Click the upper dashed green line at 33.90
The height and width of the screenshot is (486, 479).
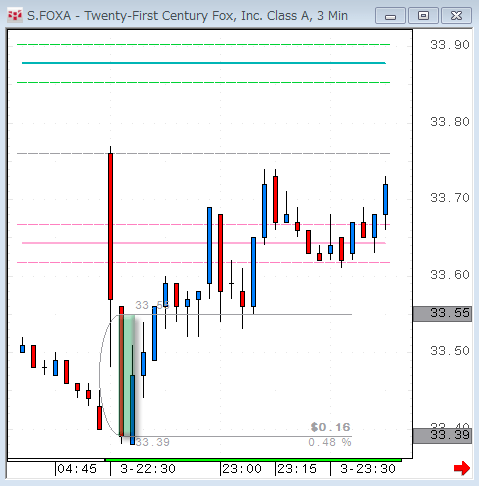point(203,44)
